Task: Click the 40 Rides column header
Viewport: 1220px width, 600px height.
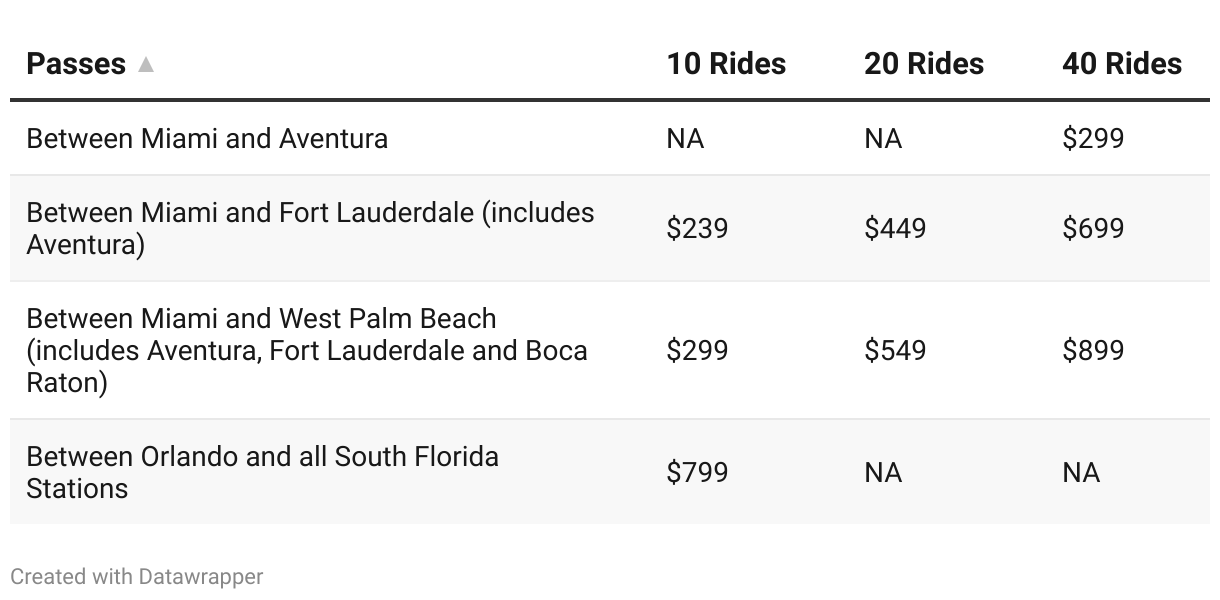Action: (x=1122, y=64)
